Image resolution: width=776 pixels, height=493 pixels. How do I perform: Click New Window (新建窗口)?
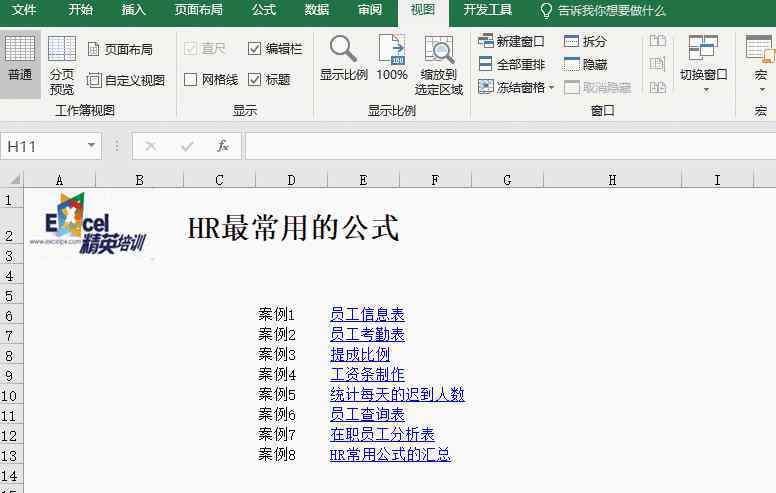click(x=511, y=41)
